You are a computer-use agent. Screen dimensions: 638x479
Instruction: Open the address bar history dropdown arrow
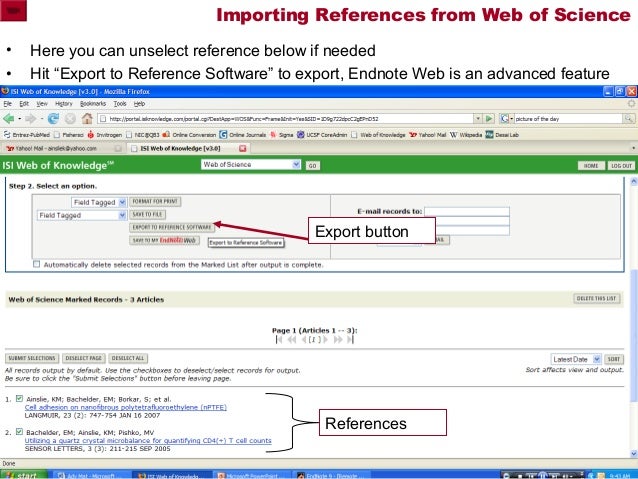478,118
